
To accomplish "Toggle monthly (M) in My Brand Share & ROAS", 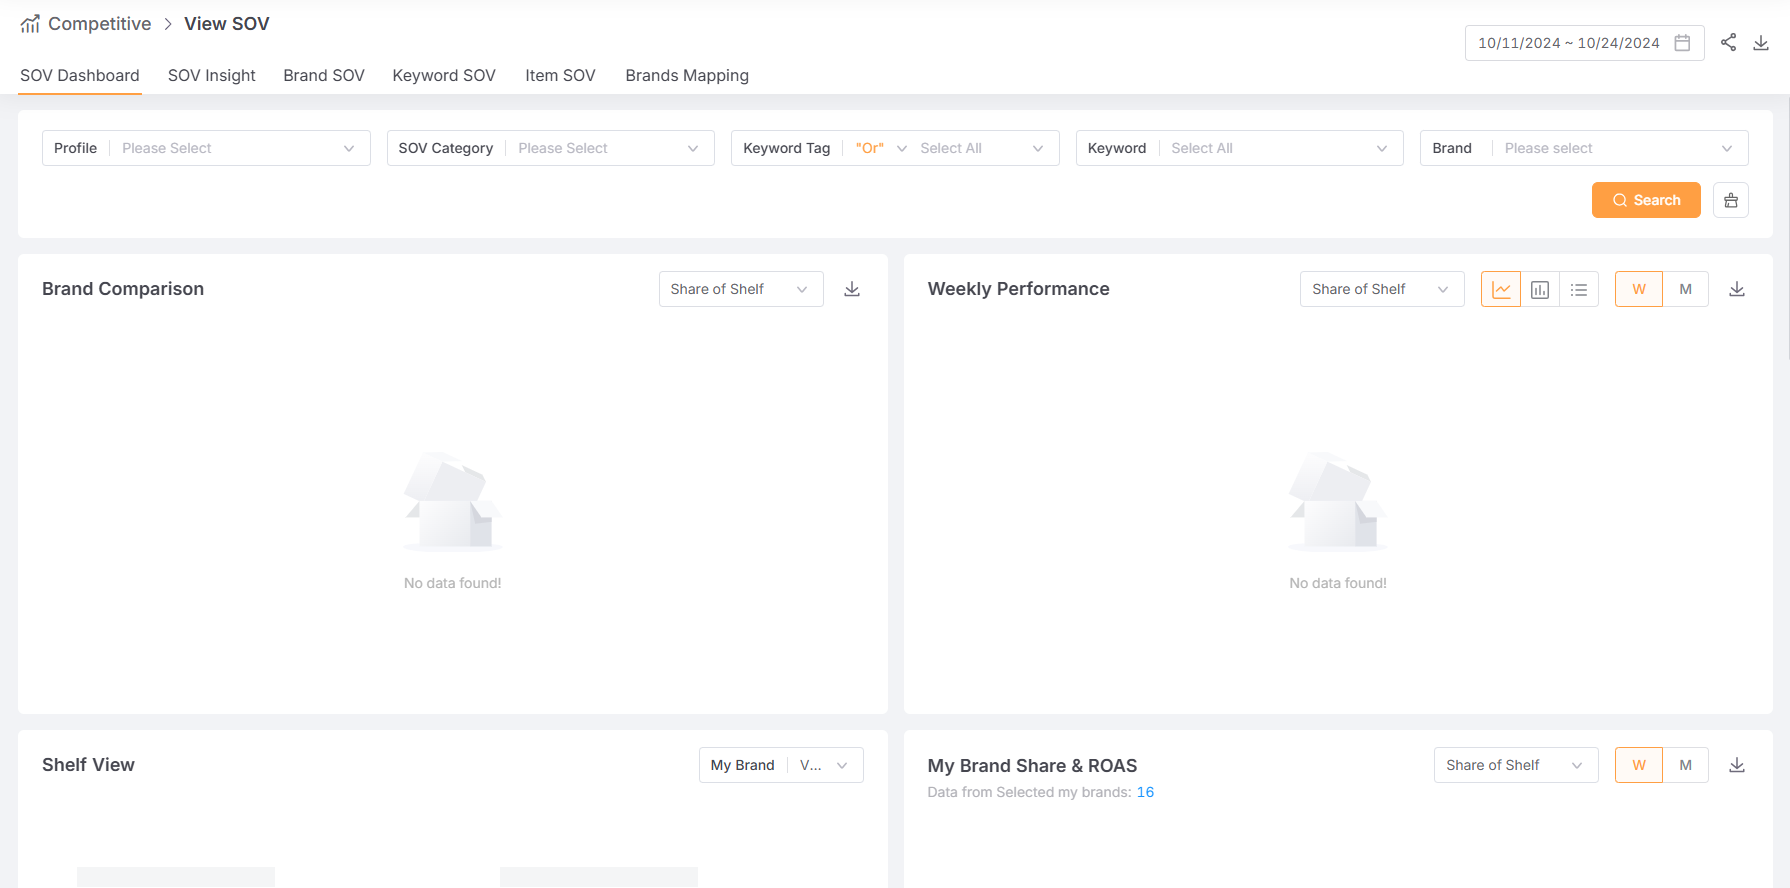I will click(1685, 765).
